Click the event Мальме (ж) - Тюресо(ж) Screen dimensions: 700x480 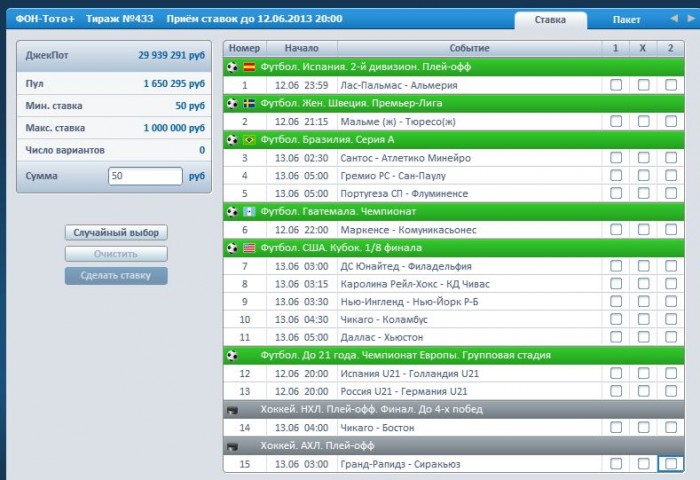(398, 122)
